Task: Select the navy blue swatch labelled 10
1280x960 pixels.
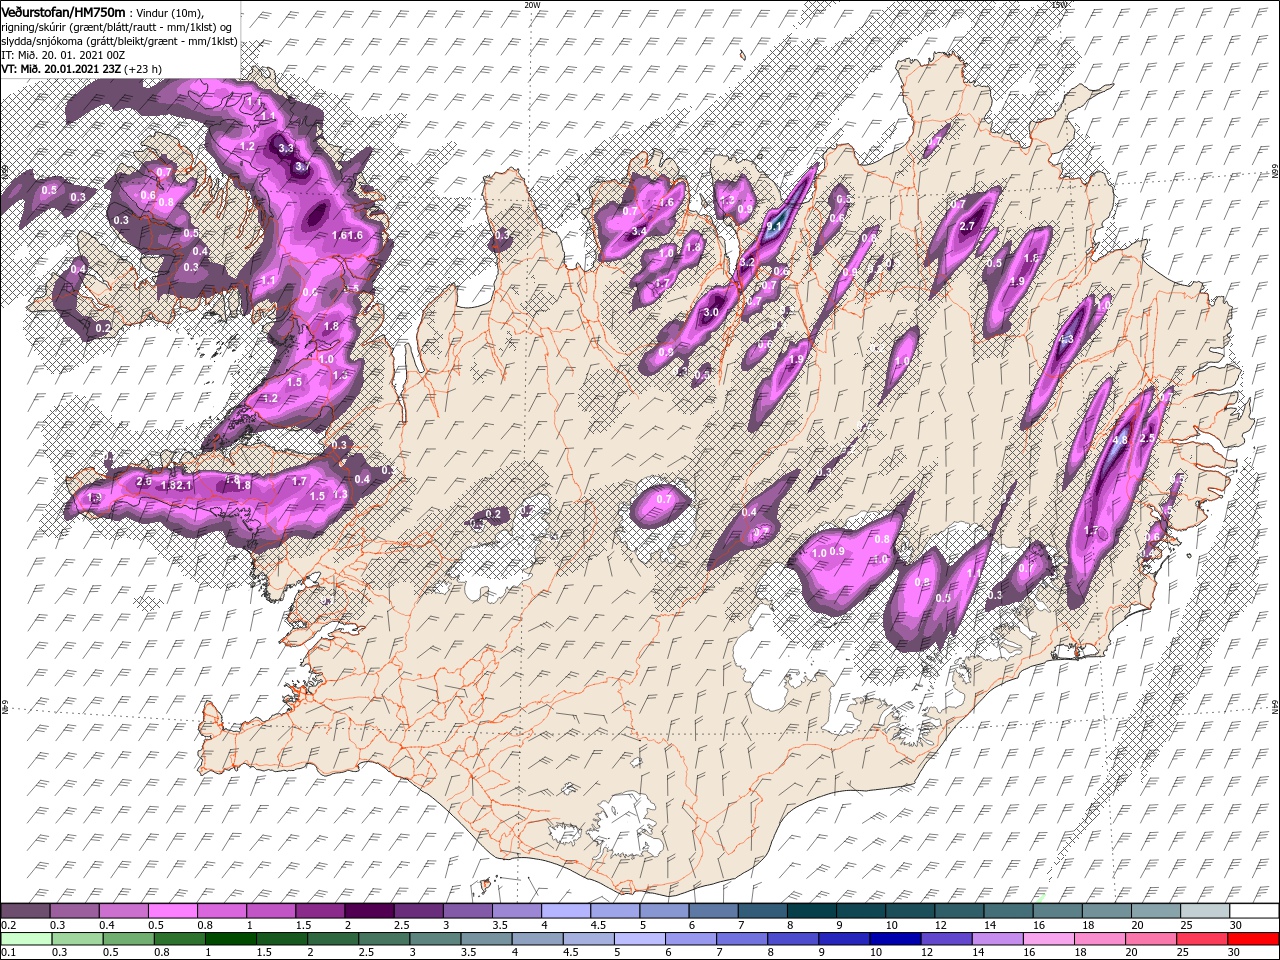Action: click(894, 938)
